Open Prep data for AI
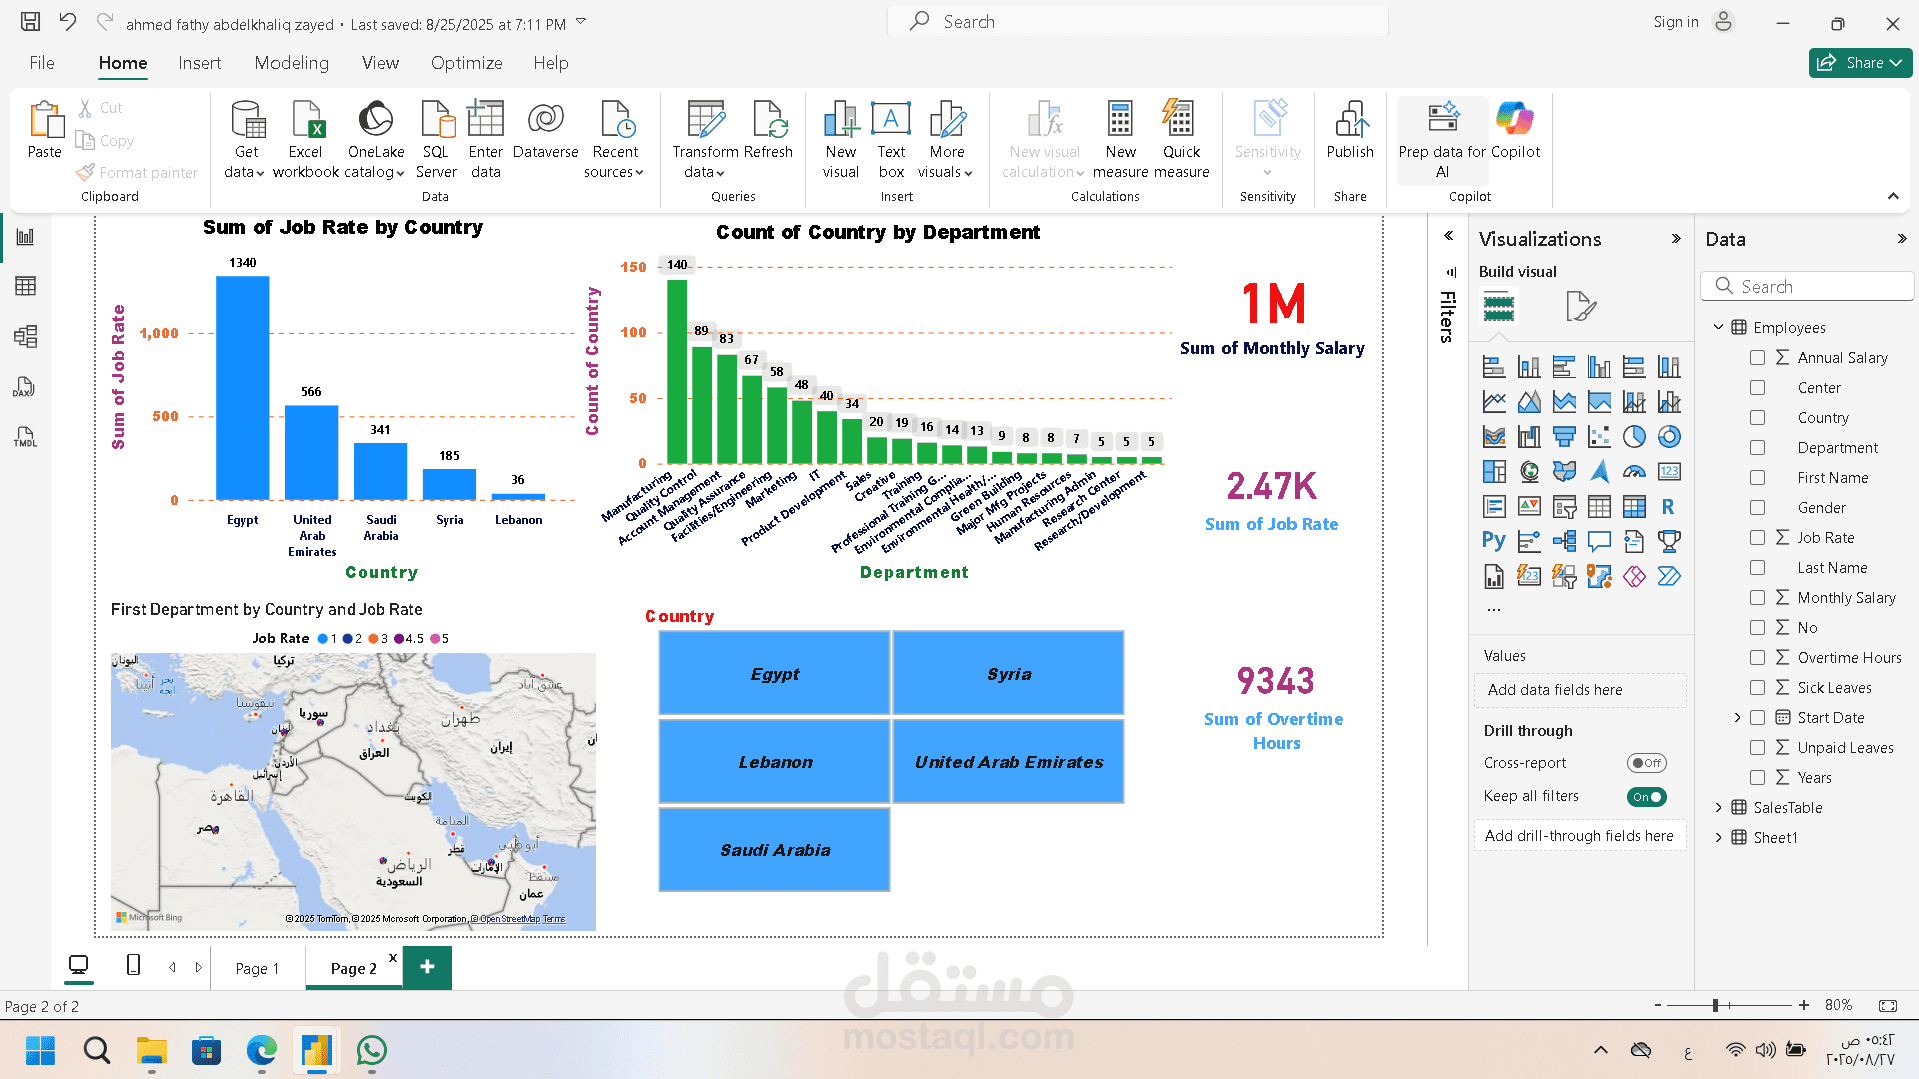The image size is (1919, 1079). click(x=1442, y=140)
